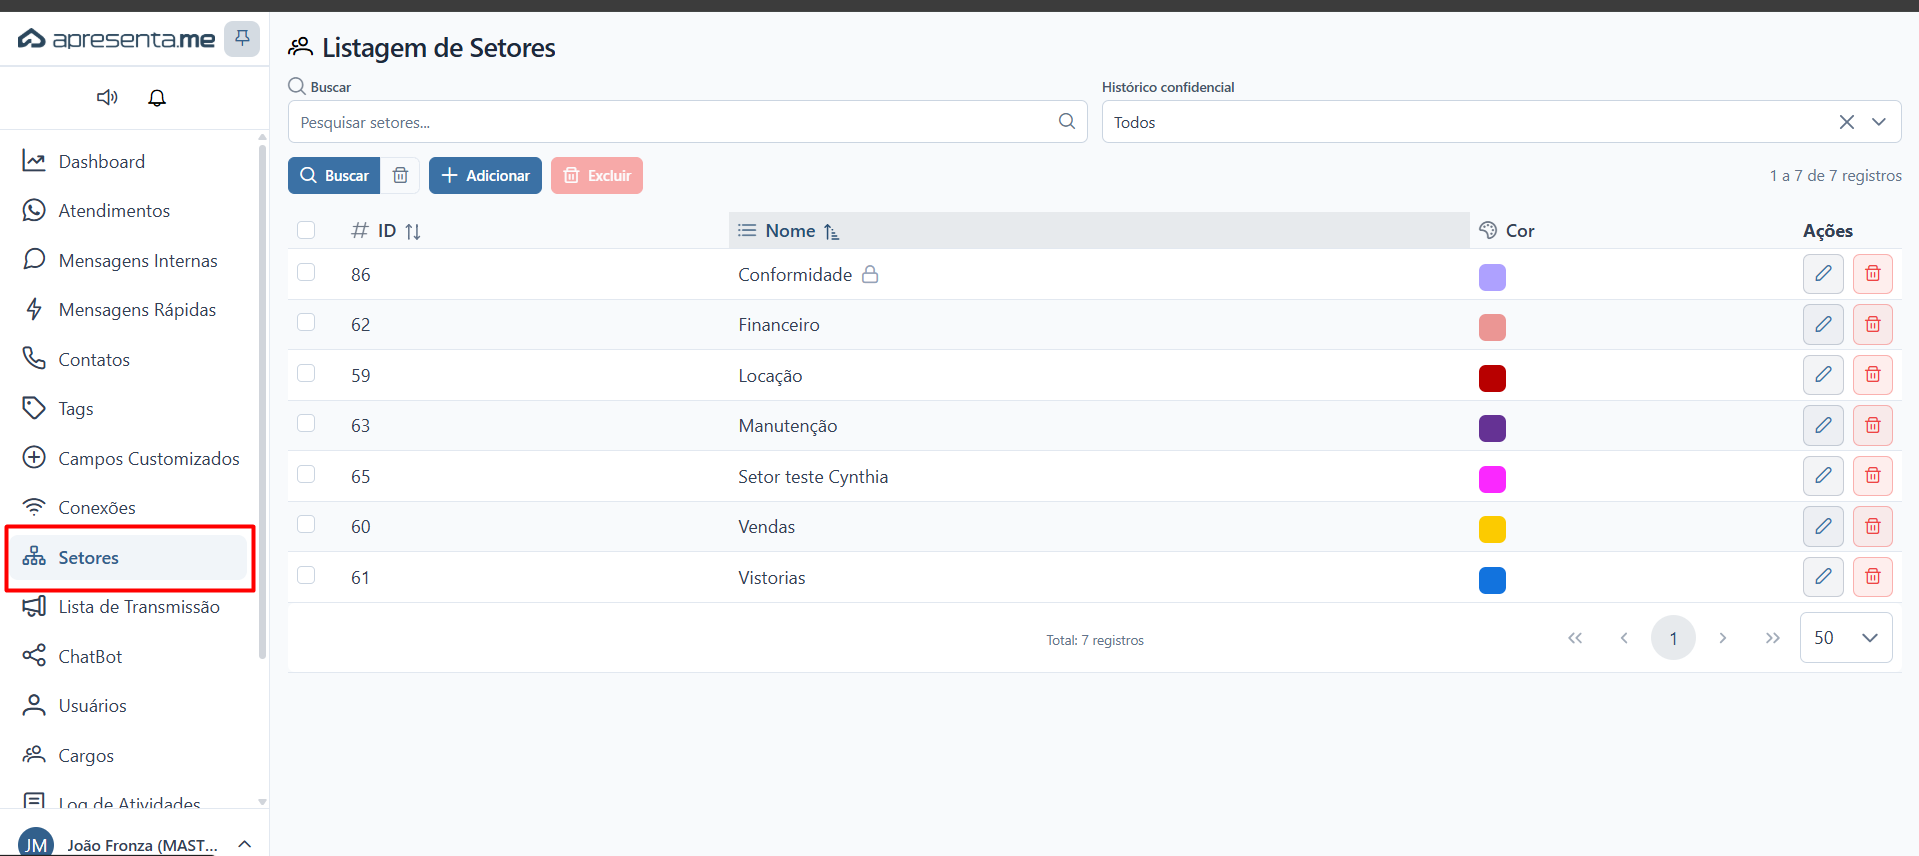This screenshot has height=856, width=1919.
Task: Sort the table by Nome column
Action: tap(831, 231)
